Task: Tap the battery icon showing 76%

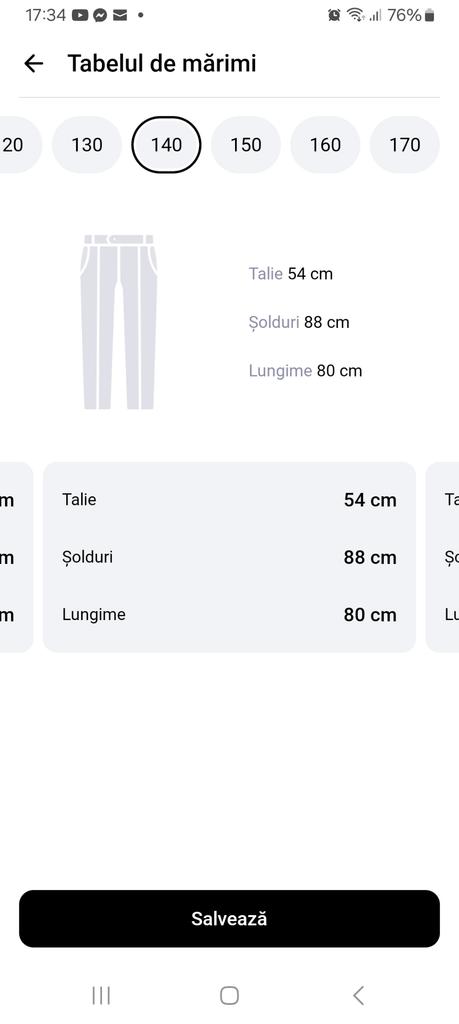Action: 429,15
